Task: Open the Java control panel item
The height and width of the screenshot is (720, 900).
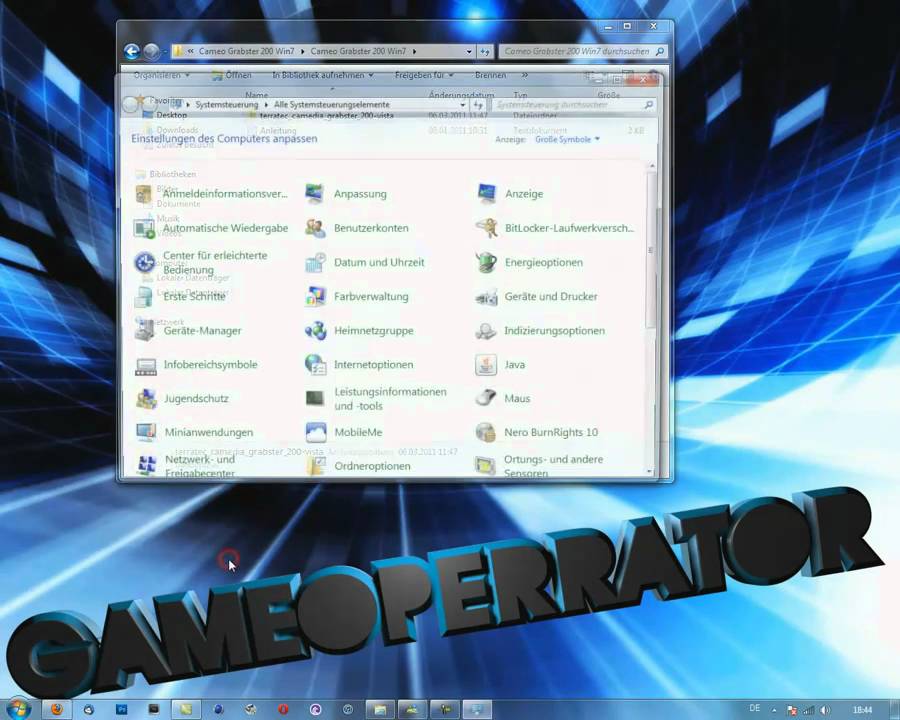Action: click(x=500, y=365)
